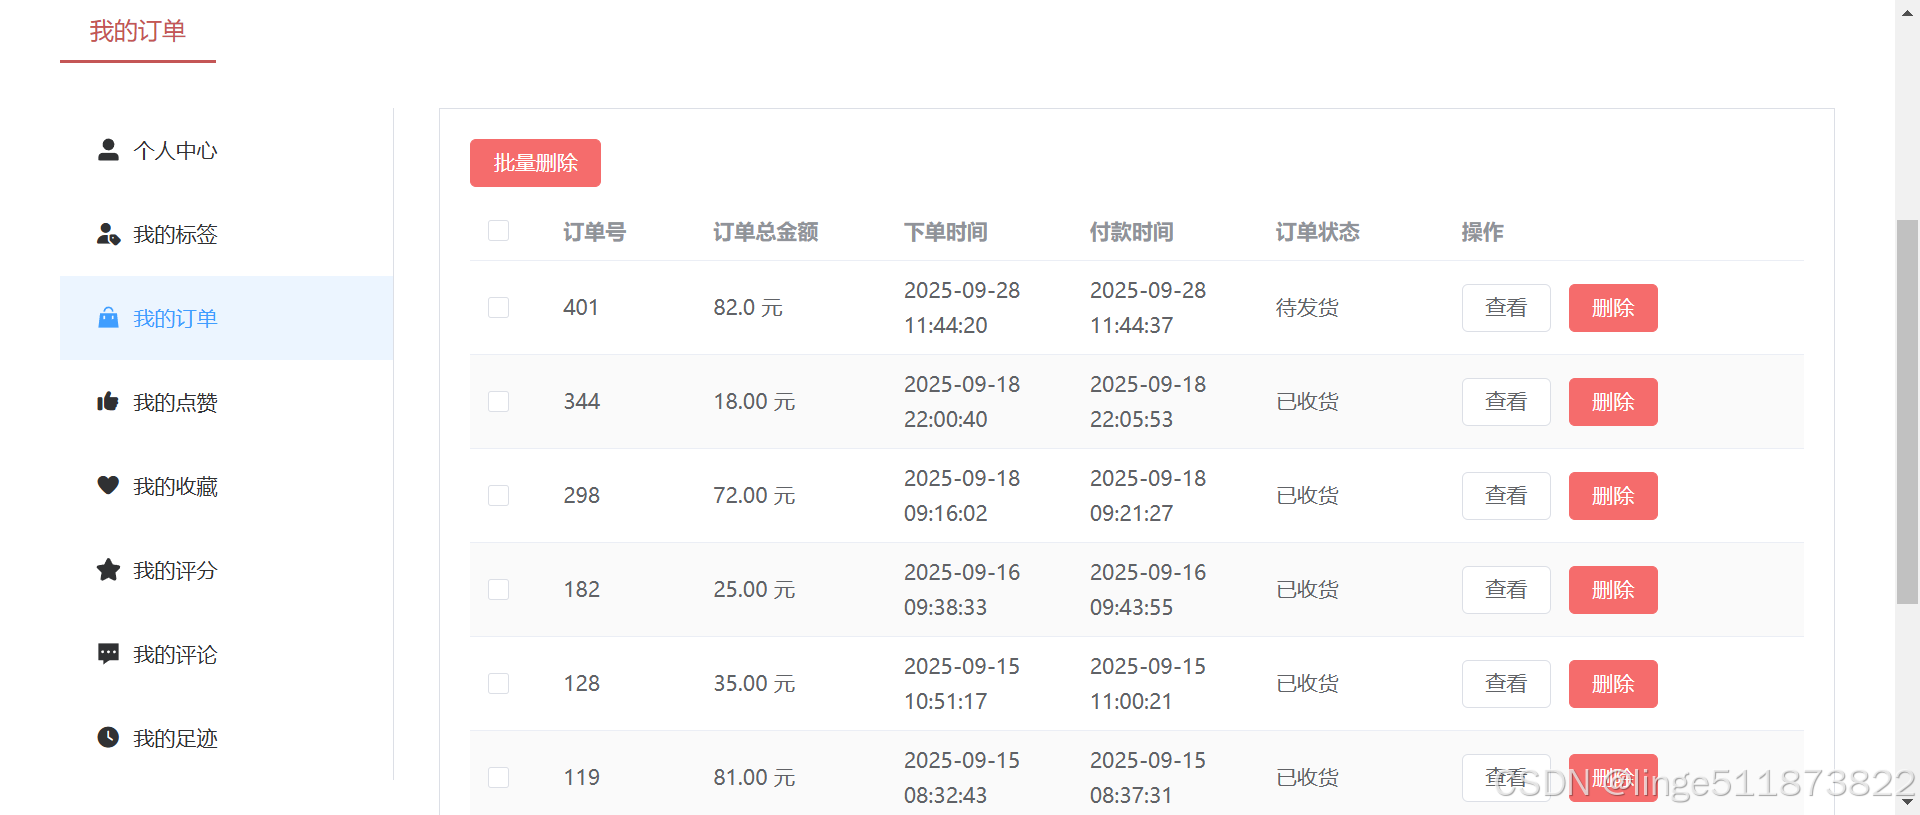The height and width of the screenshot is (815, 1920).
Task: Show 我的评论 from the sidebar
Action: pos(226,654)
